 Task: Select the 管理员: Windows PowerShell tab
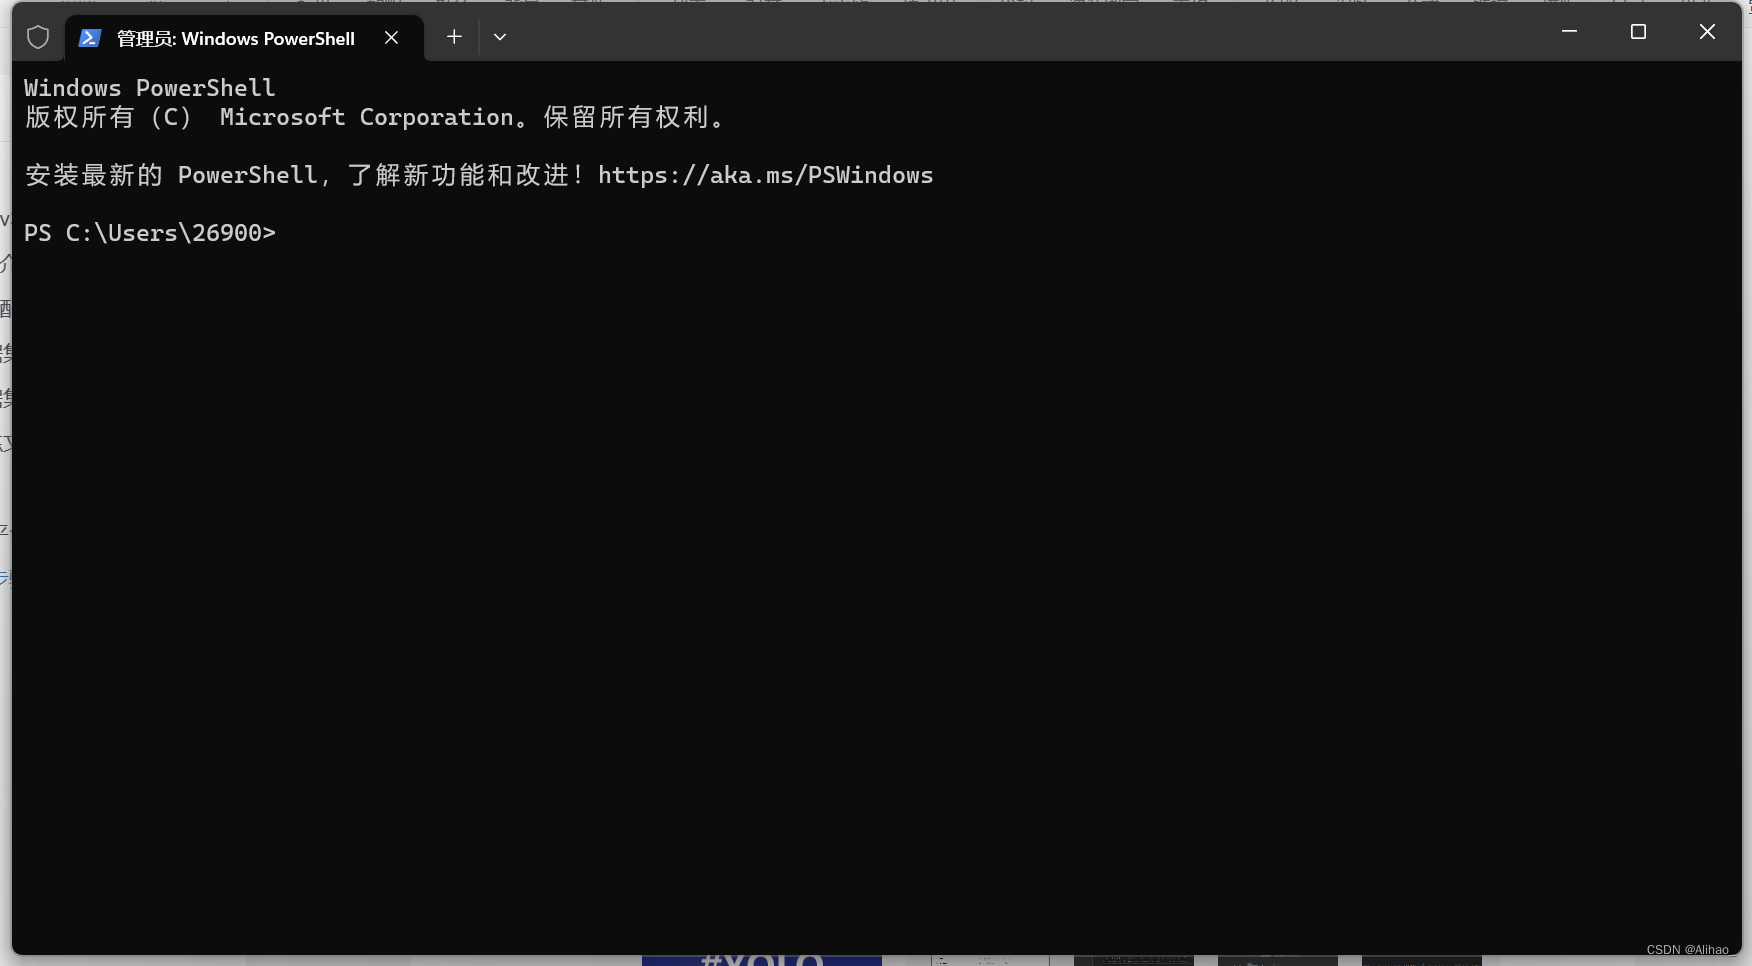(x=235, y=38)
